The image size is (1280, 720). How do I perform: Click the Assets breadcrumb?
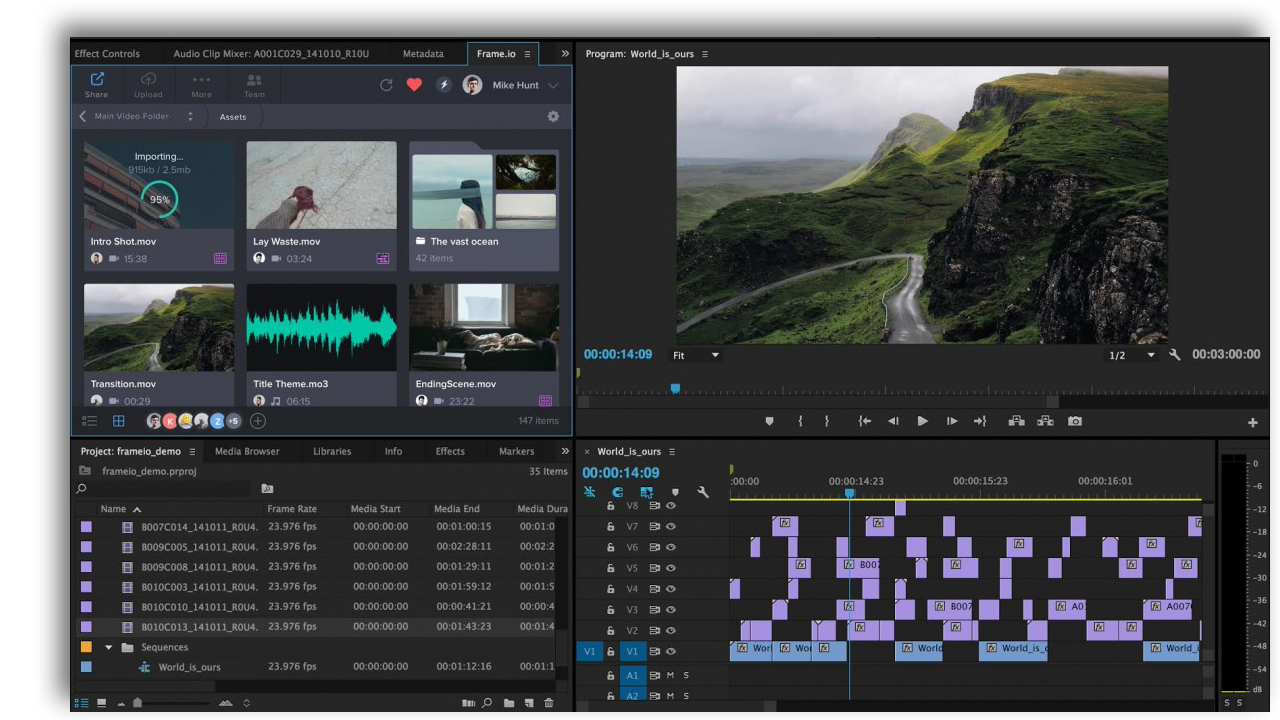click(x=233, y=117)
